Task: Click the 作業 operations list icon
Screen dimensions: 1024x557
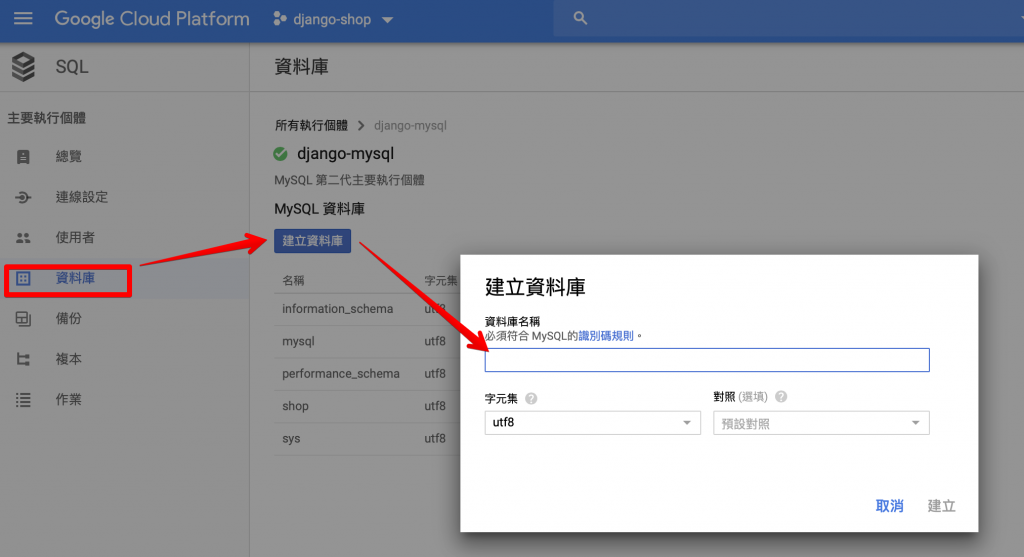Action: click(x=23, y=400)
